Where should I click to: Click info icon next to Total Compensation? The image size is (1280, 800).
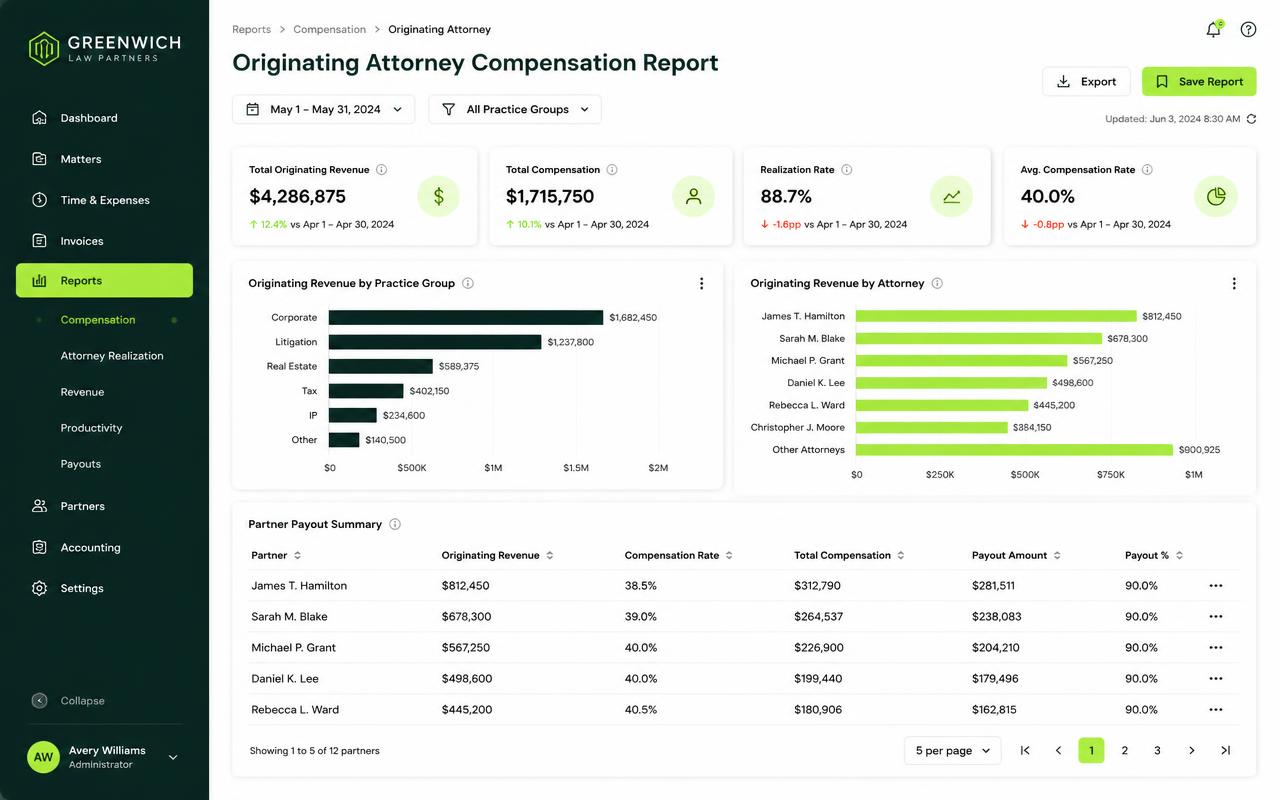click(x=612, y=170)
